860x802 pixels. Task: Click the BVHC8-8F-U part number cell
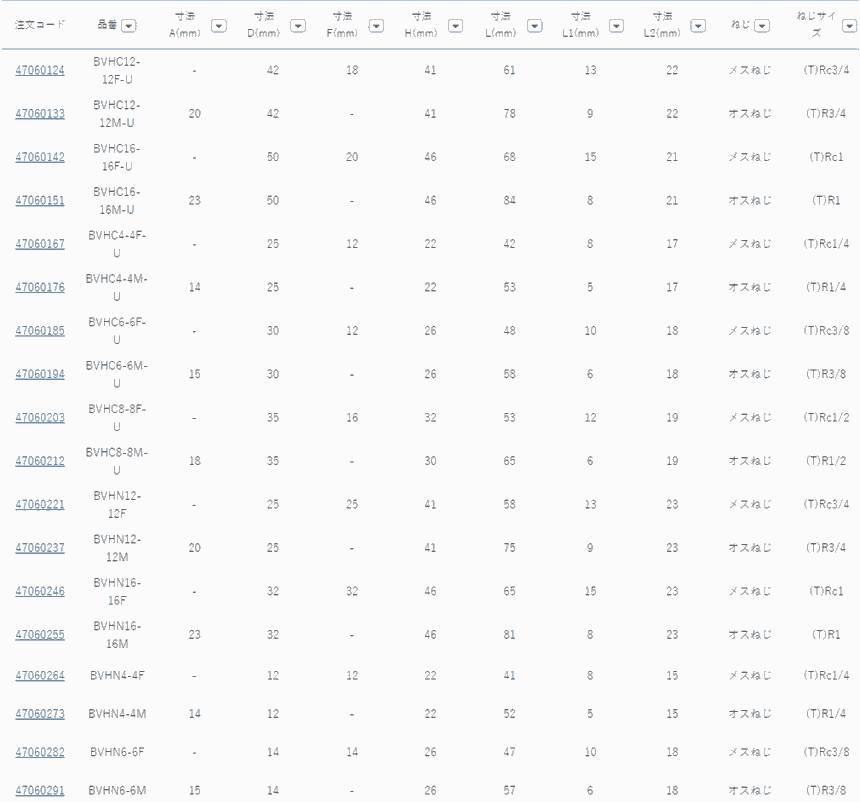117,418
